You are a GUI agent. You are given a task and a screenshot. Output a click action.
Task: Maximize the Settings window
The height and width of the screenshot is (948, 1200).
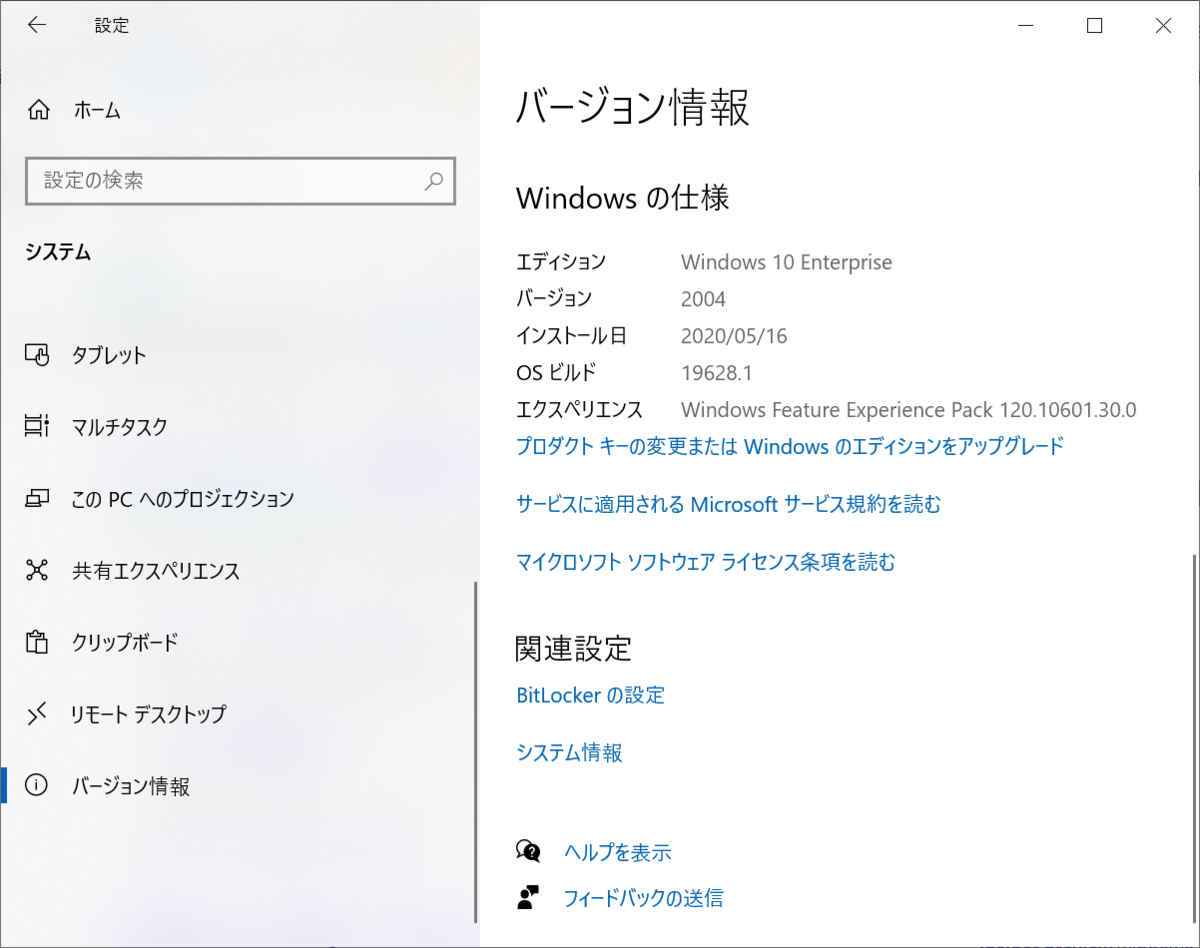[1094, 26]
